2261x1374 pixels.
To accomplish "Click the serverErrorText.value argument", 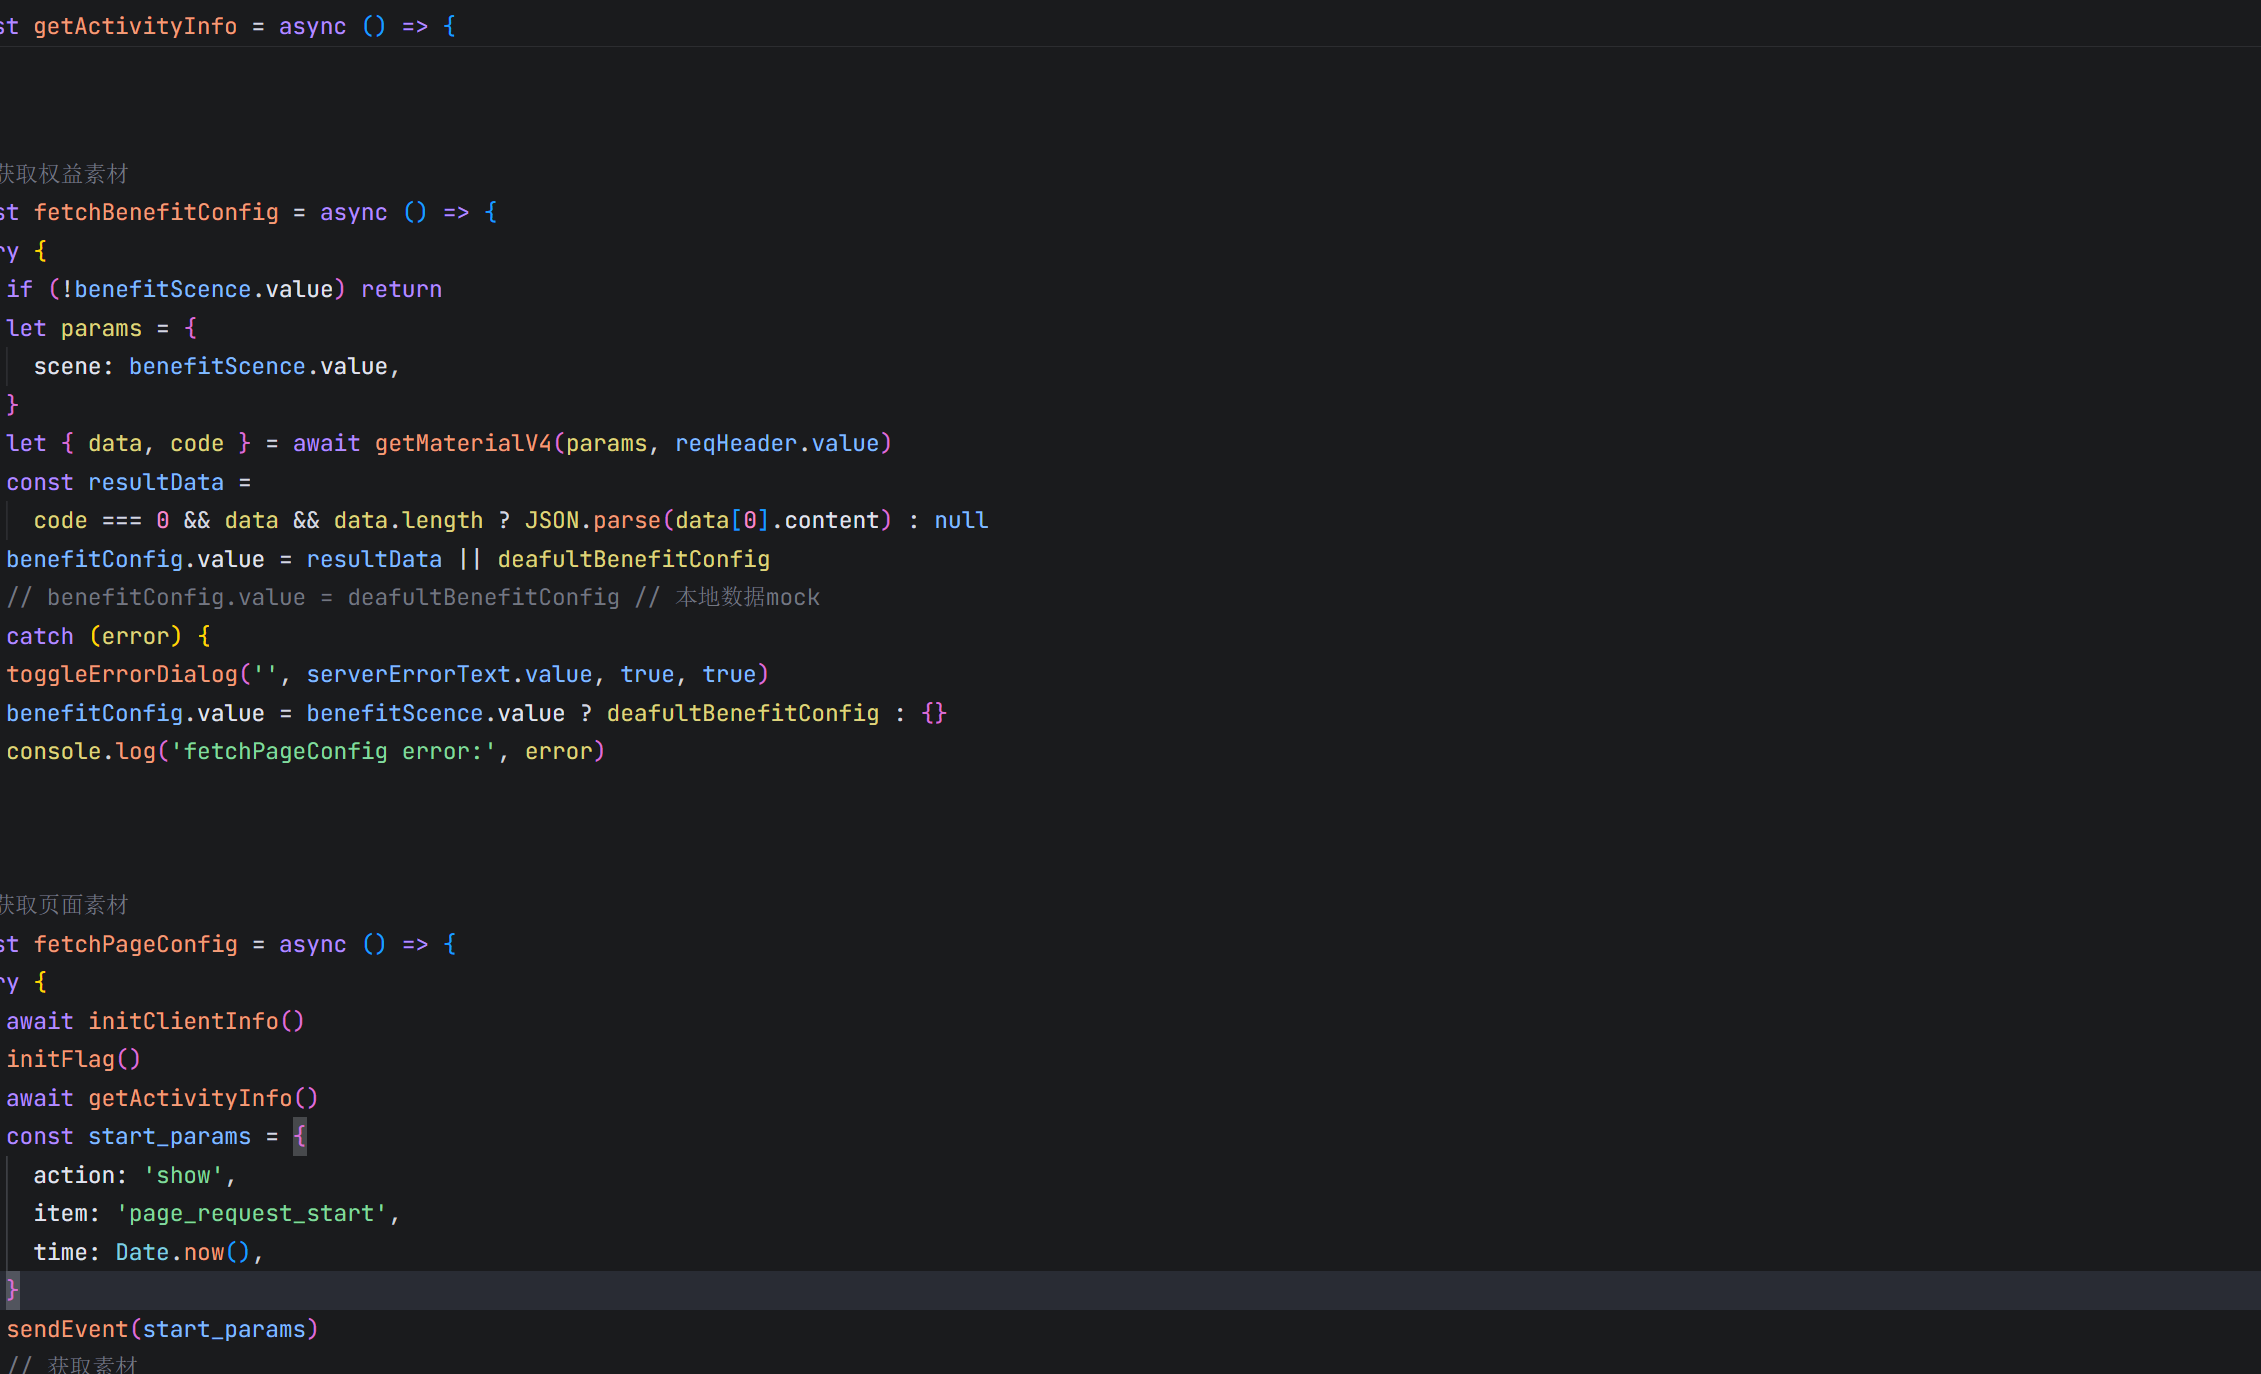I will pos(449,674).
